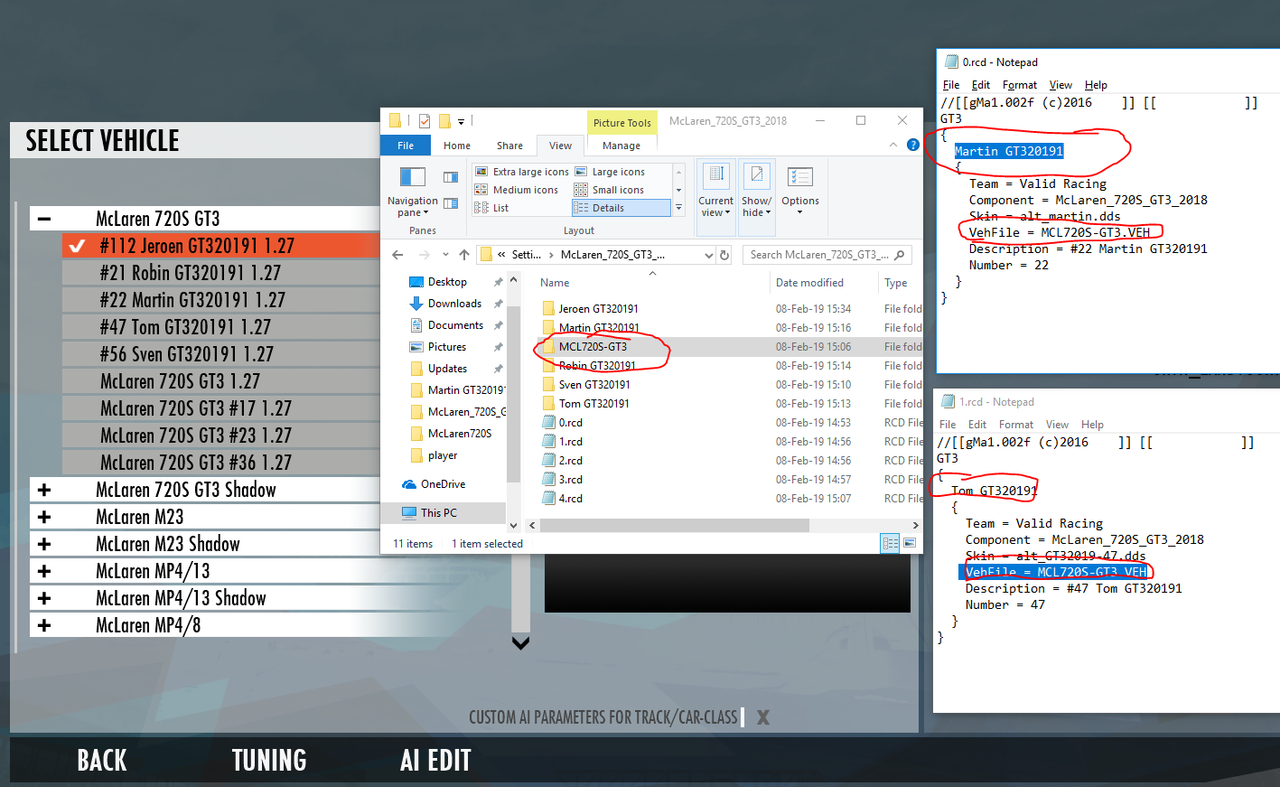The width and height of the screenshot is (1280, 787).
Task: Choose Medium icons layout
Action: (x=516, y=190)
